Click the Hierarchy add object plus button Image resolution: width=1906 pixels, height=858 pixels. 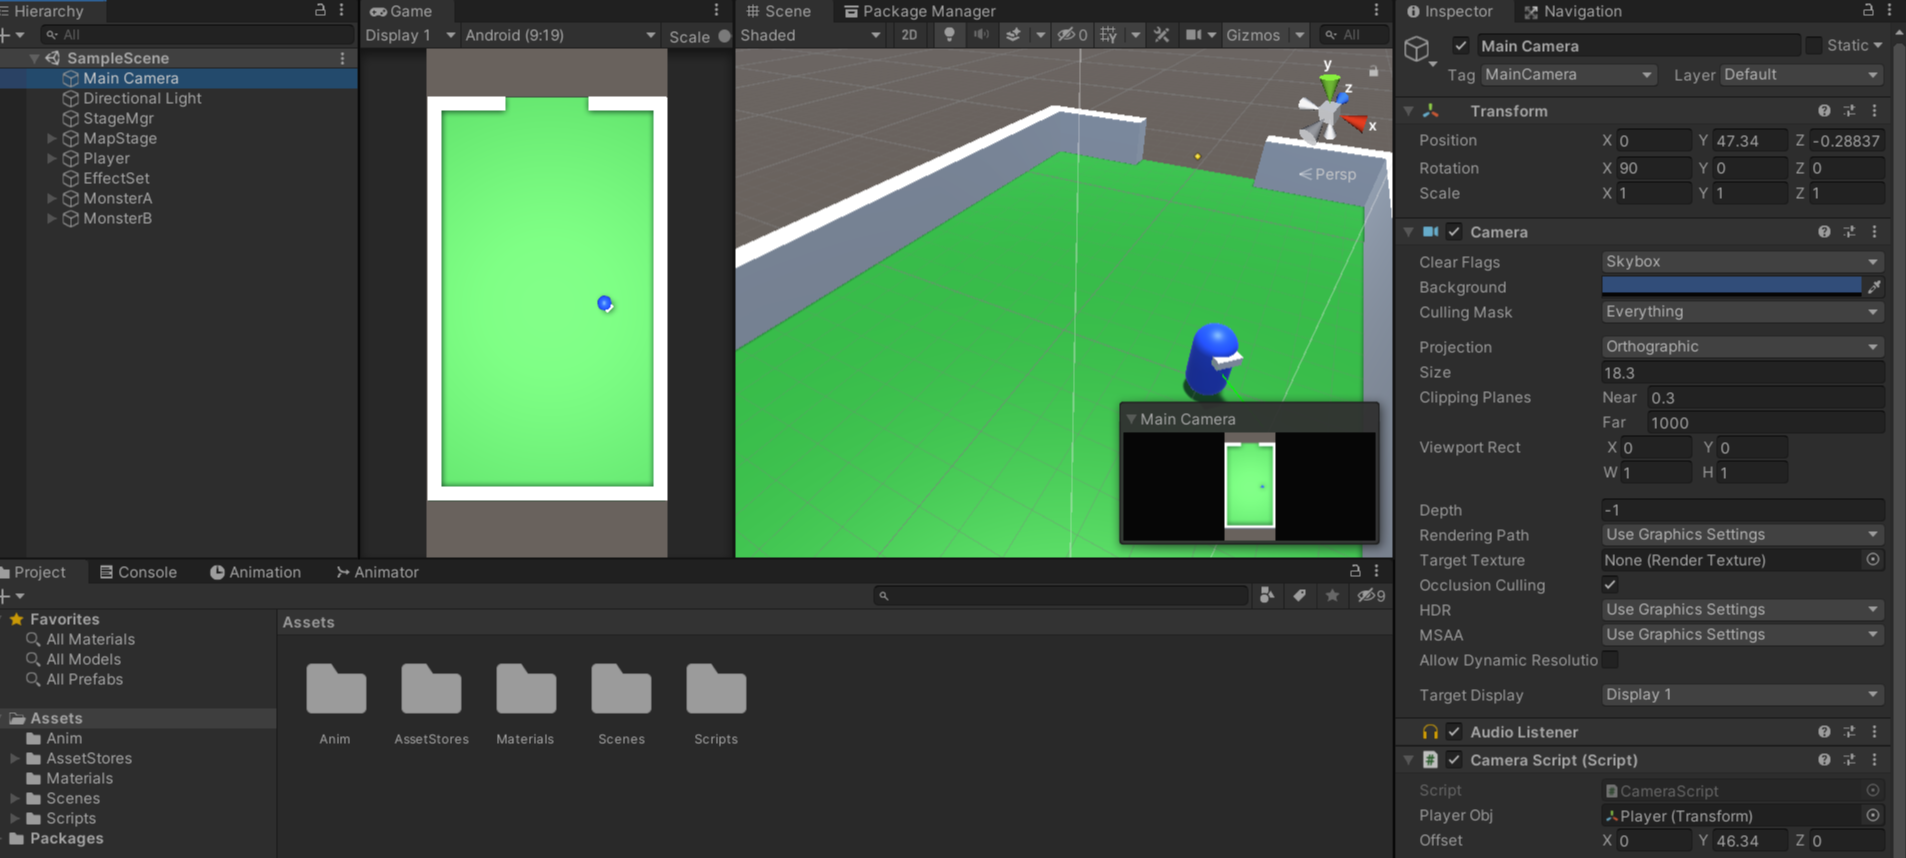tap(7, 35)
